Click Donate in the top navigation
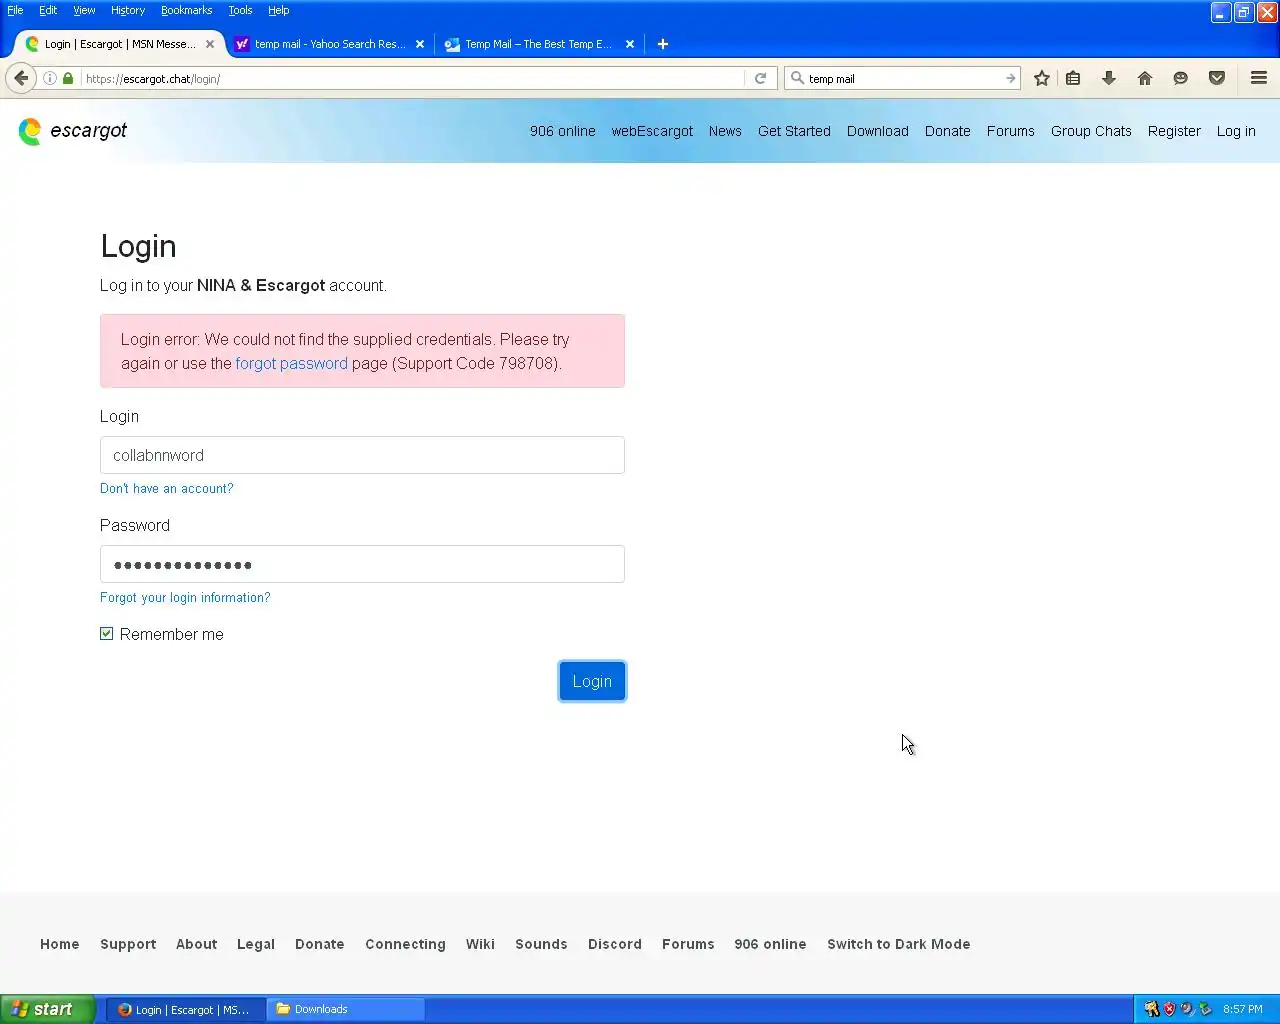This screenshot has width=1280, height=1024. pyautogui.click(x=948, y=131)
